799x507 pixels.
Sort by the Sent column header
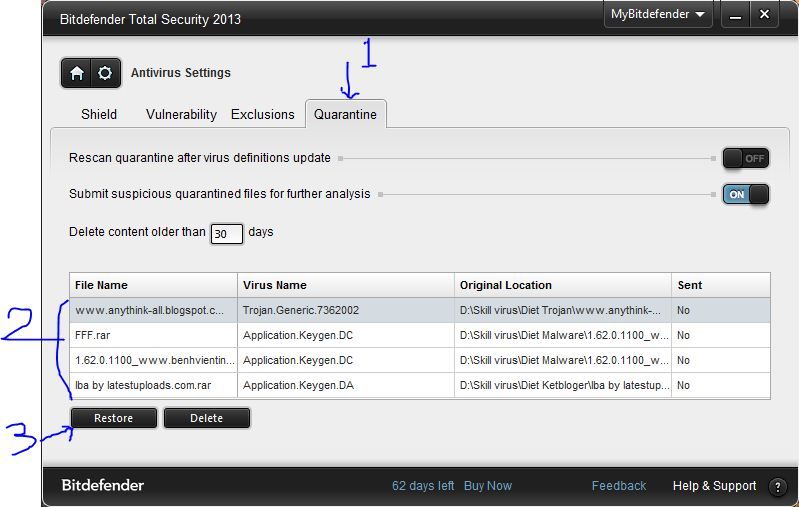coord(721,285)
